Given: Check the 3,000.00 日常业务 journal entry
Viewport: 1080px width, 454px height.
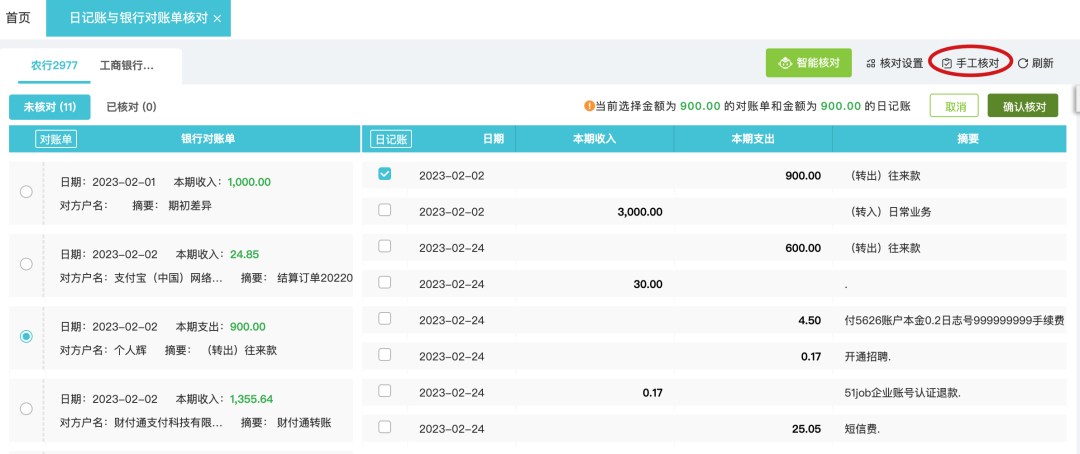Looking at the screenshot, I should (385, 210).
